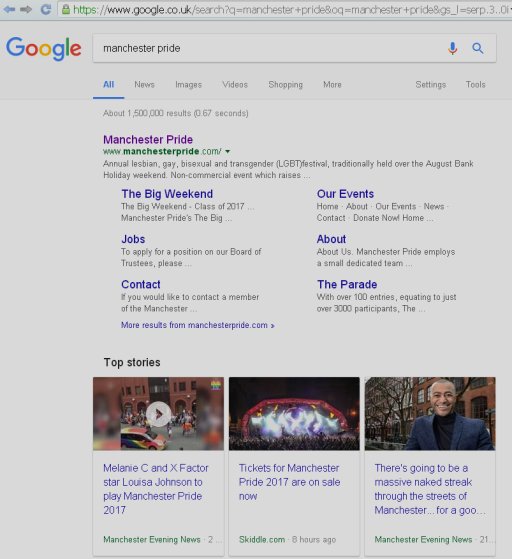Reload the page with refresh icon
Image resolution: width=512 pixels, height=559 pixels.
pos(46,9)
